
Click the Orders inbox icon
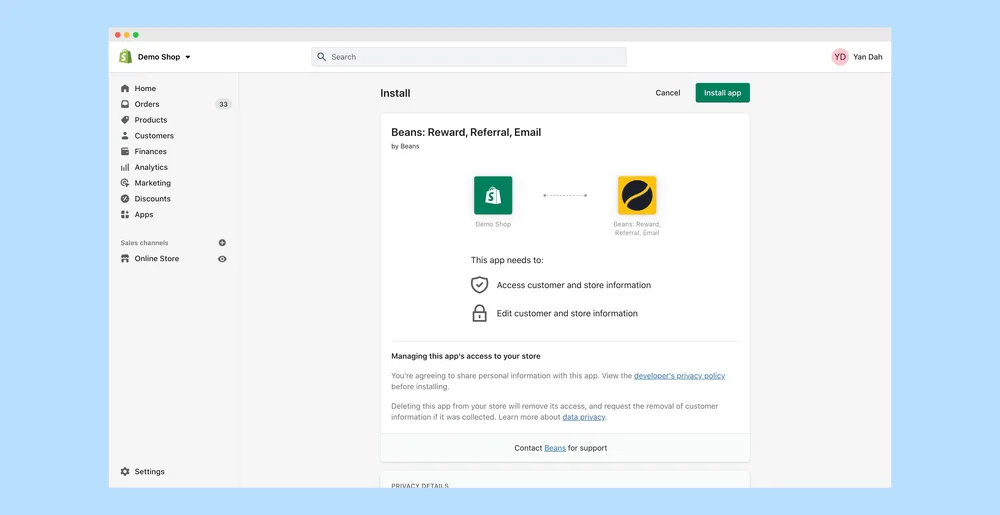pos(125,104)
